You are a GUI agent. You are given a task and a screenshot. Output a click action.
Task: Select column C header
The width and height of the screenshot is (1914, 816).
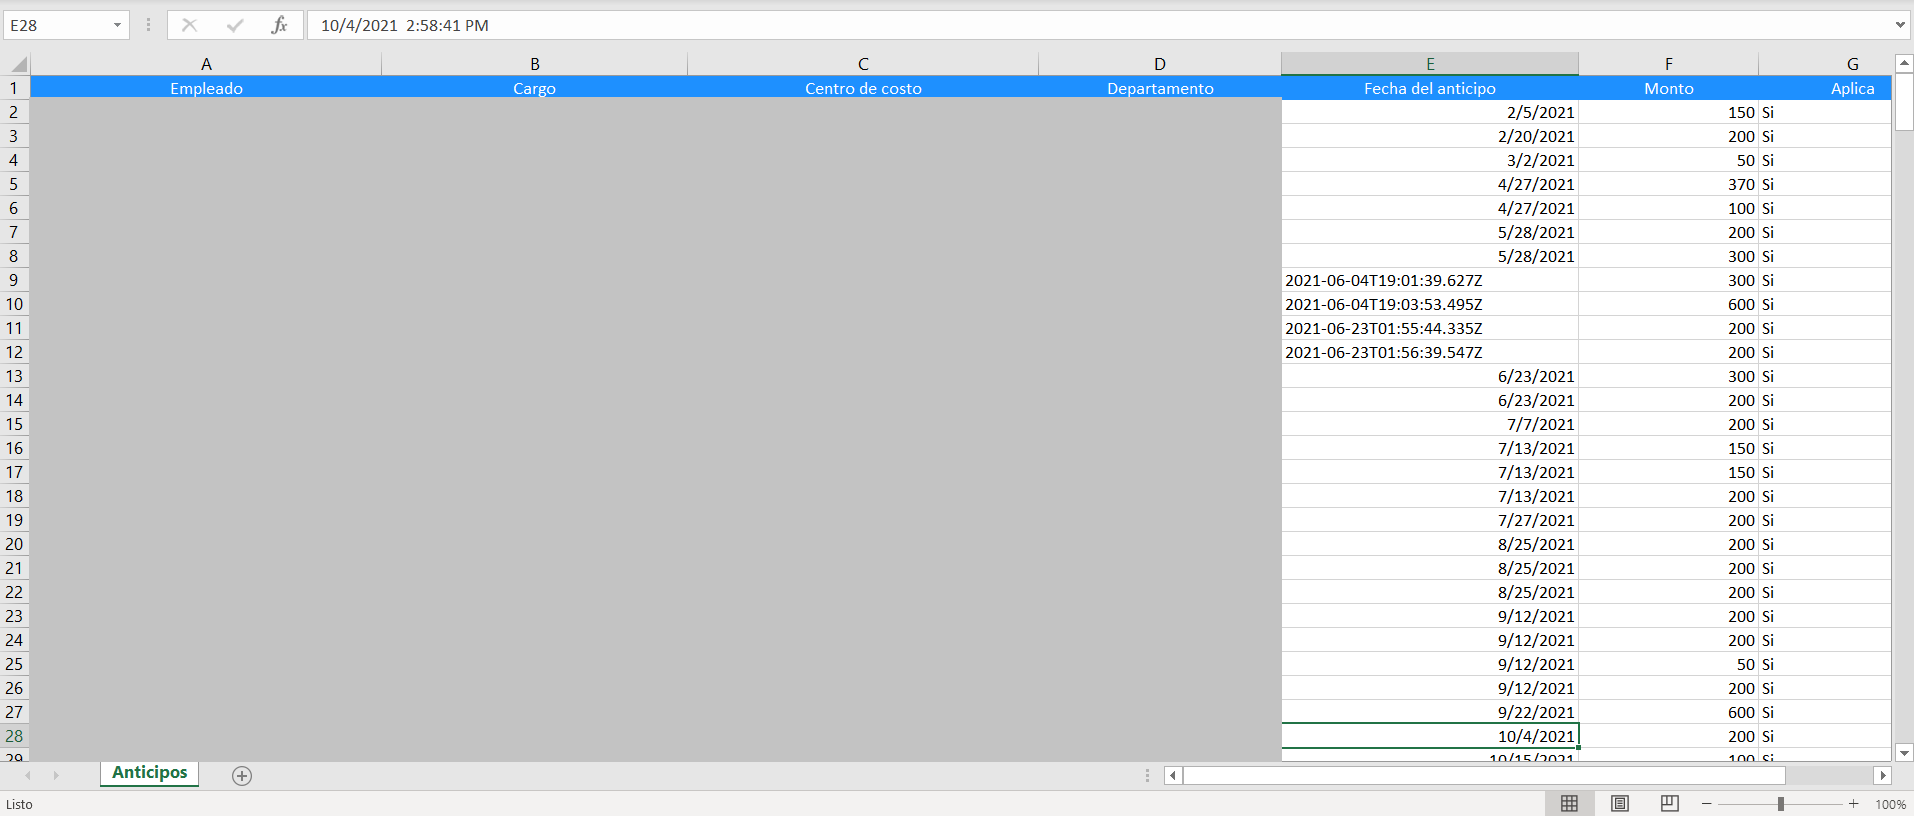[x=863, y=64]
